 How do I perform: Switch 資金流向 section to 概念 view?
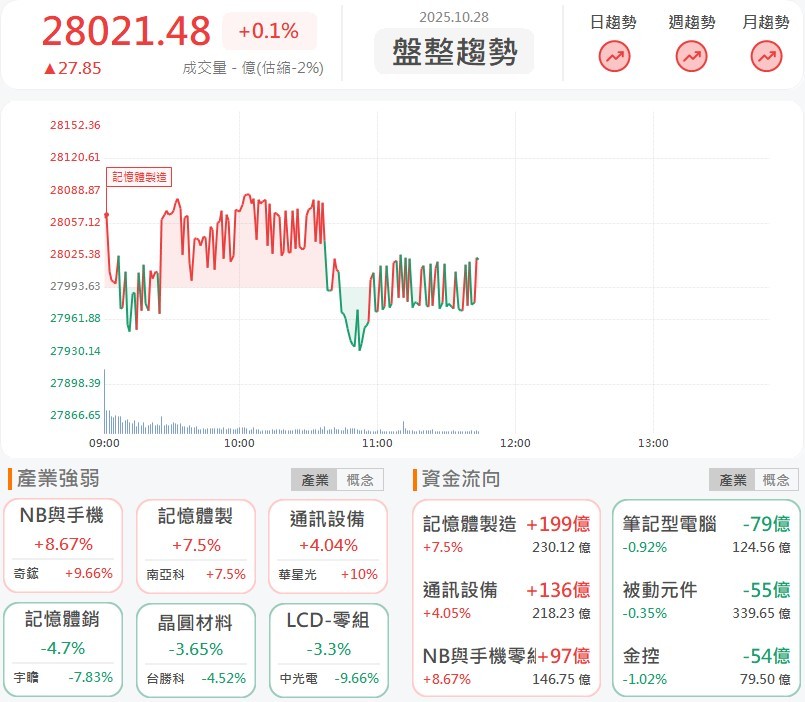pos(777,480)
